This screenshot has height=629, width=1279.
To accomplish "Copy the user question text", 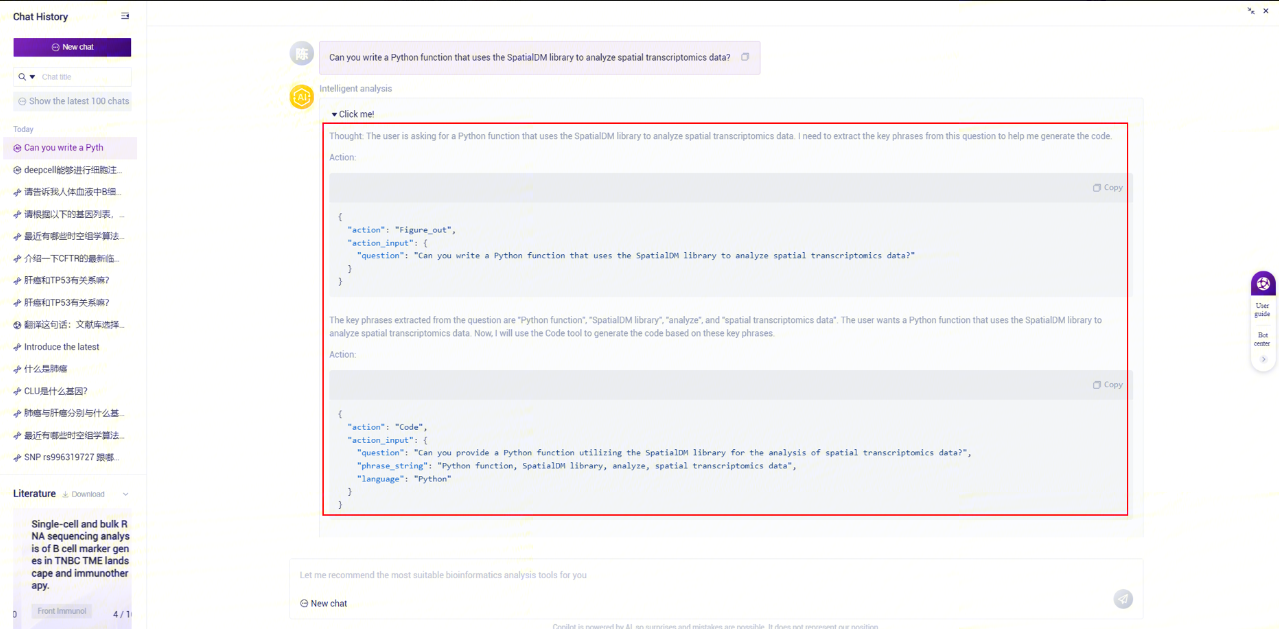I will [745, 57].
